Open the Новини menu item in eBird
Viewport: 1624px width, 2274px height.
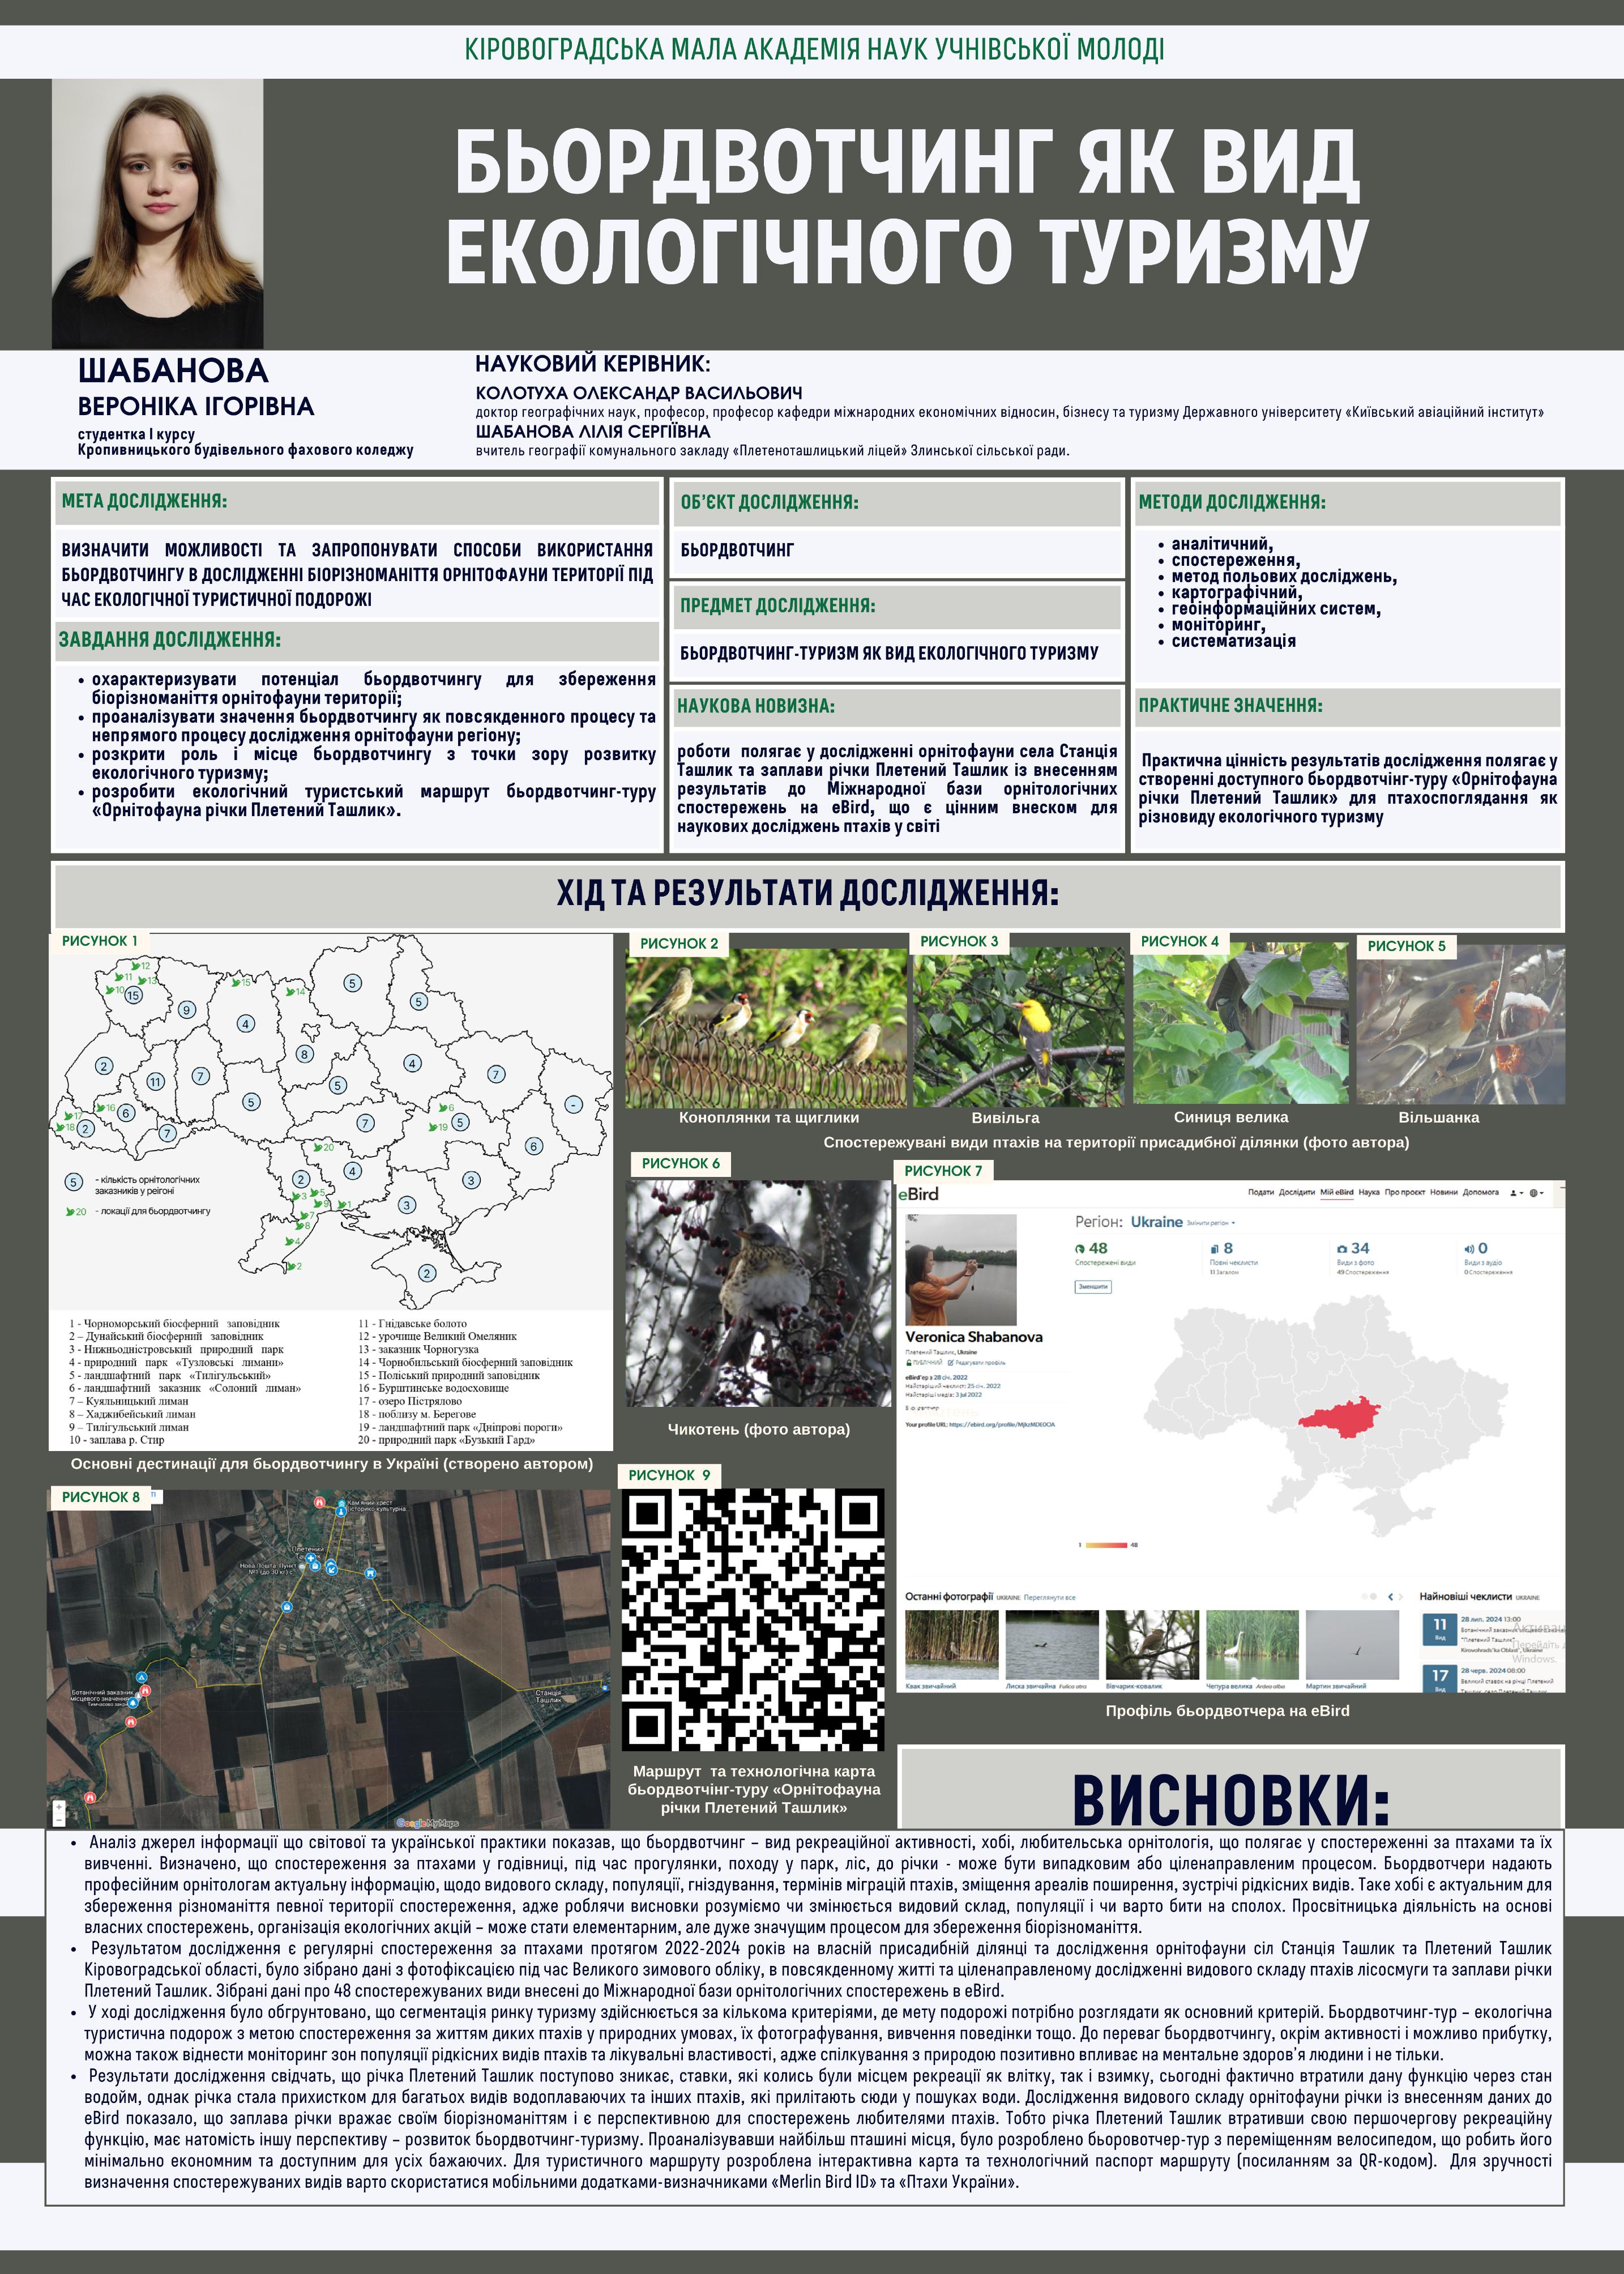1444,1192
